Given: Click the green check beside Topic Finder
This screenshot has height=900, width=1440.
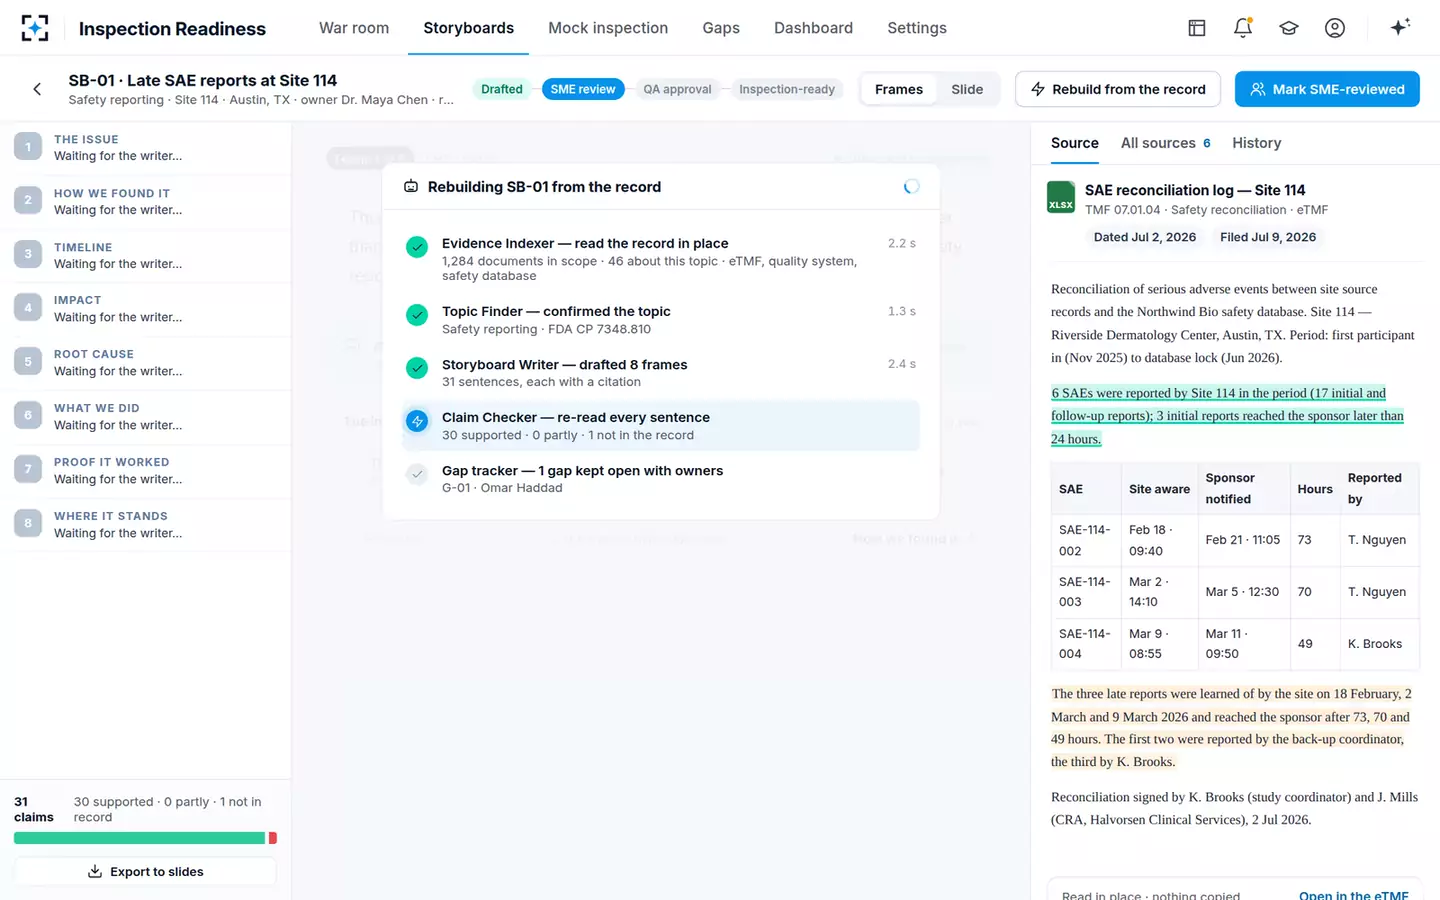Looking at the screenshot, I should (x=417, y=315).
